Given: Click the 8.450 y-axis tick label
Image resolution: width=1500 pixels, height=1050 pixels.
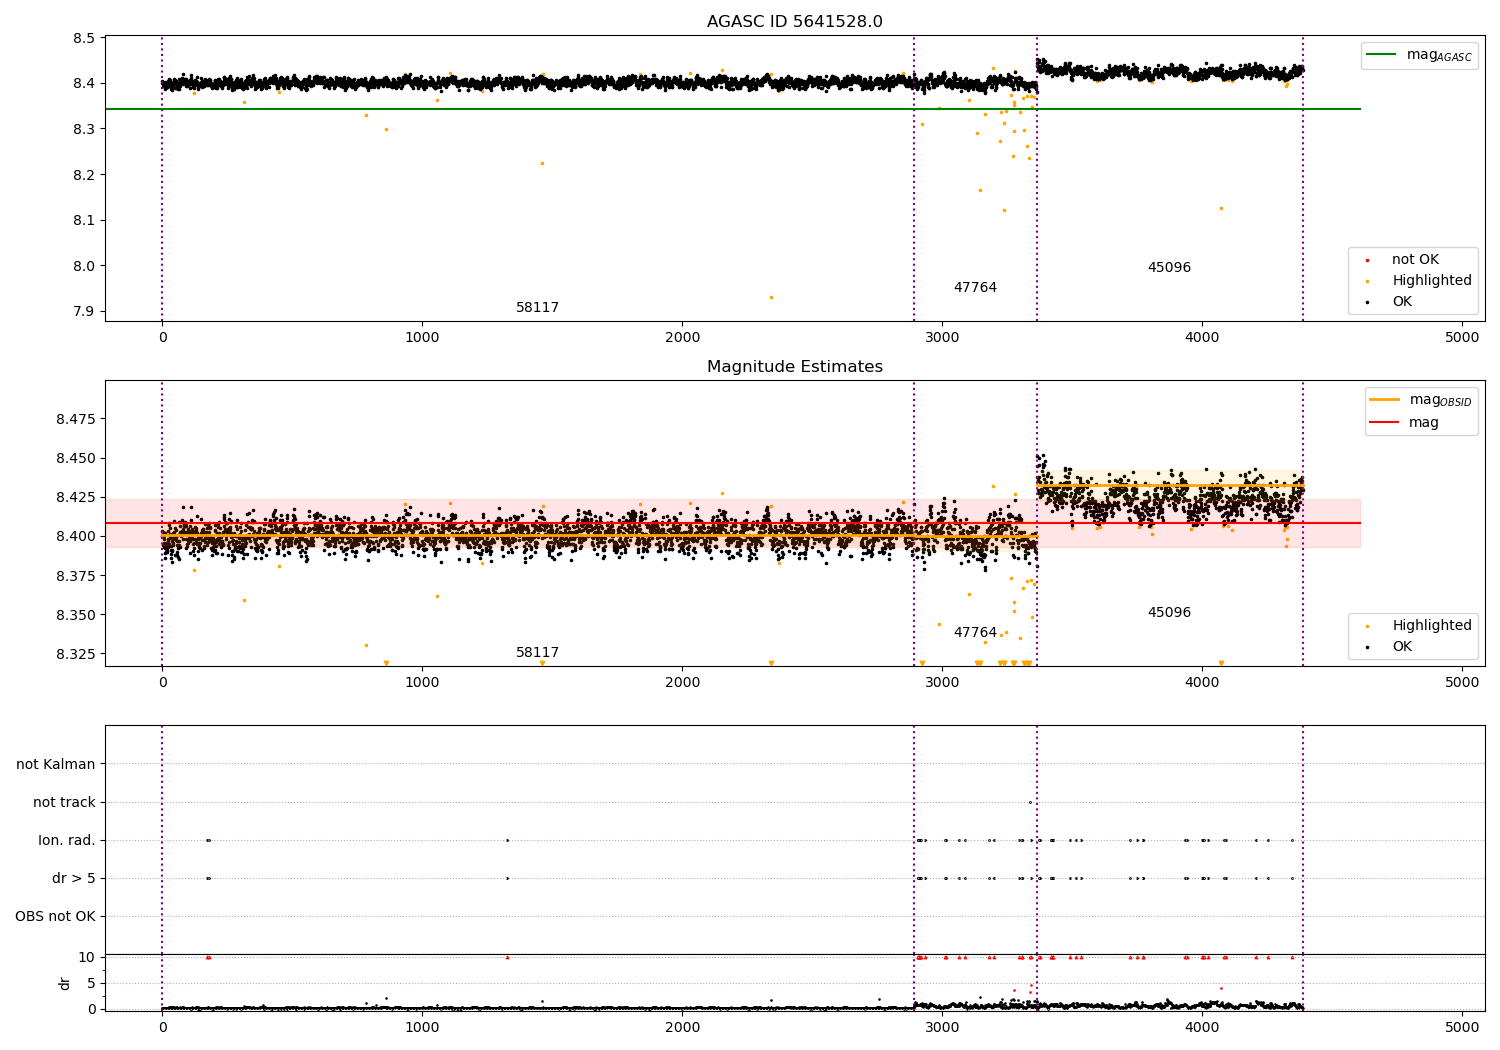Looking at the screenshot, I should click(x=76, y=459).
